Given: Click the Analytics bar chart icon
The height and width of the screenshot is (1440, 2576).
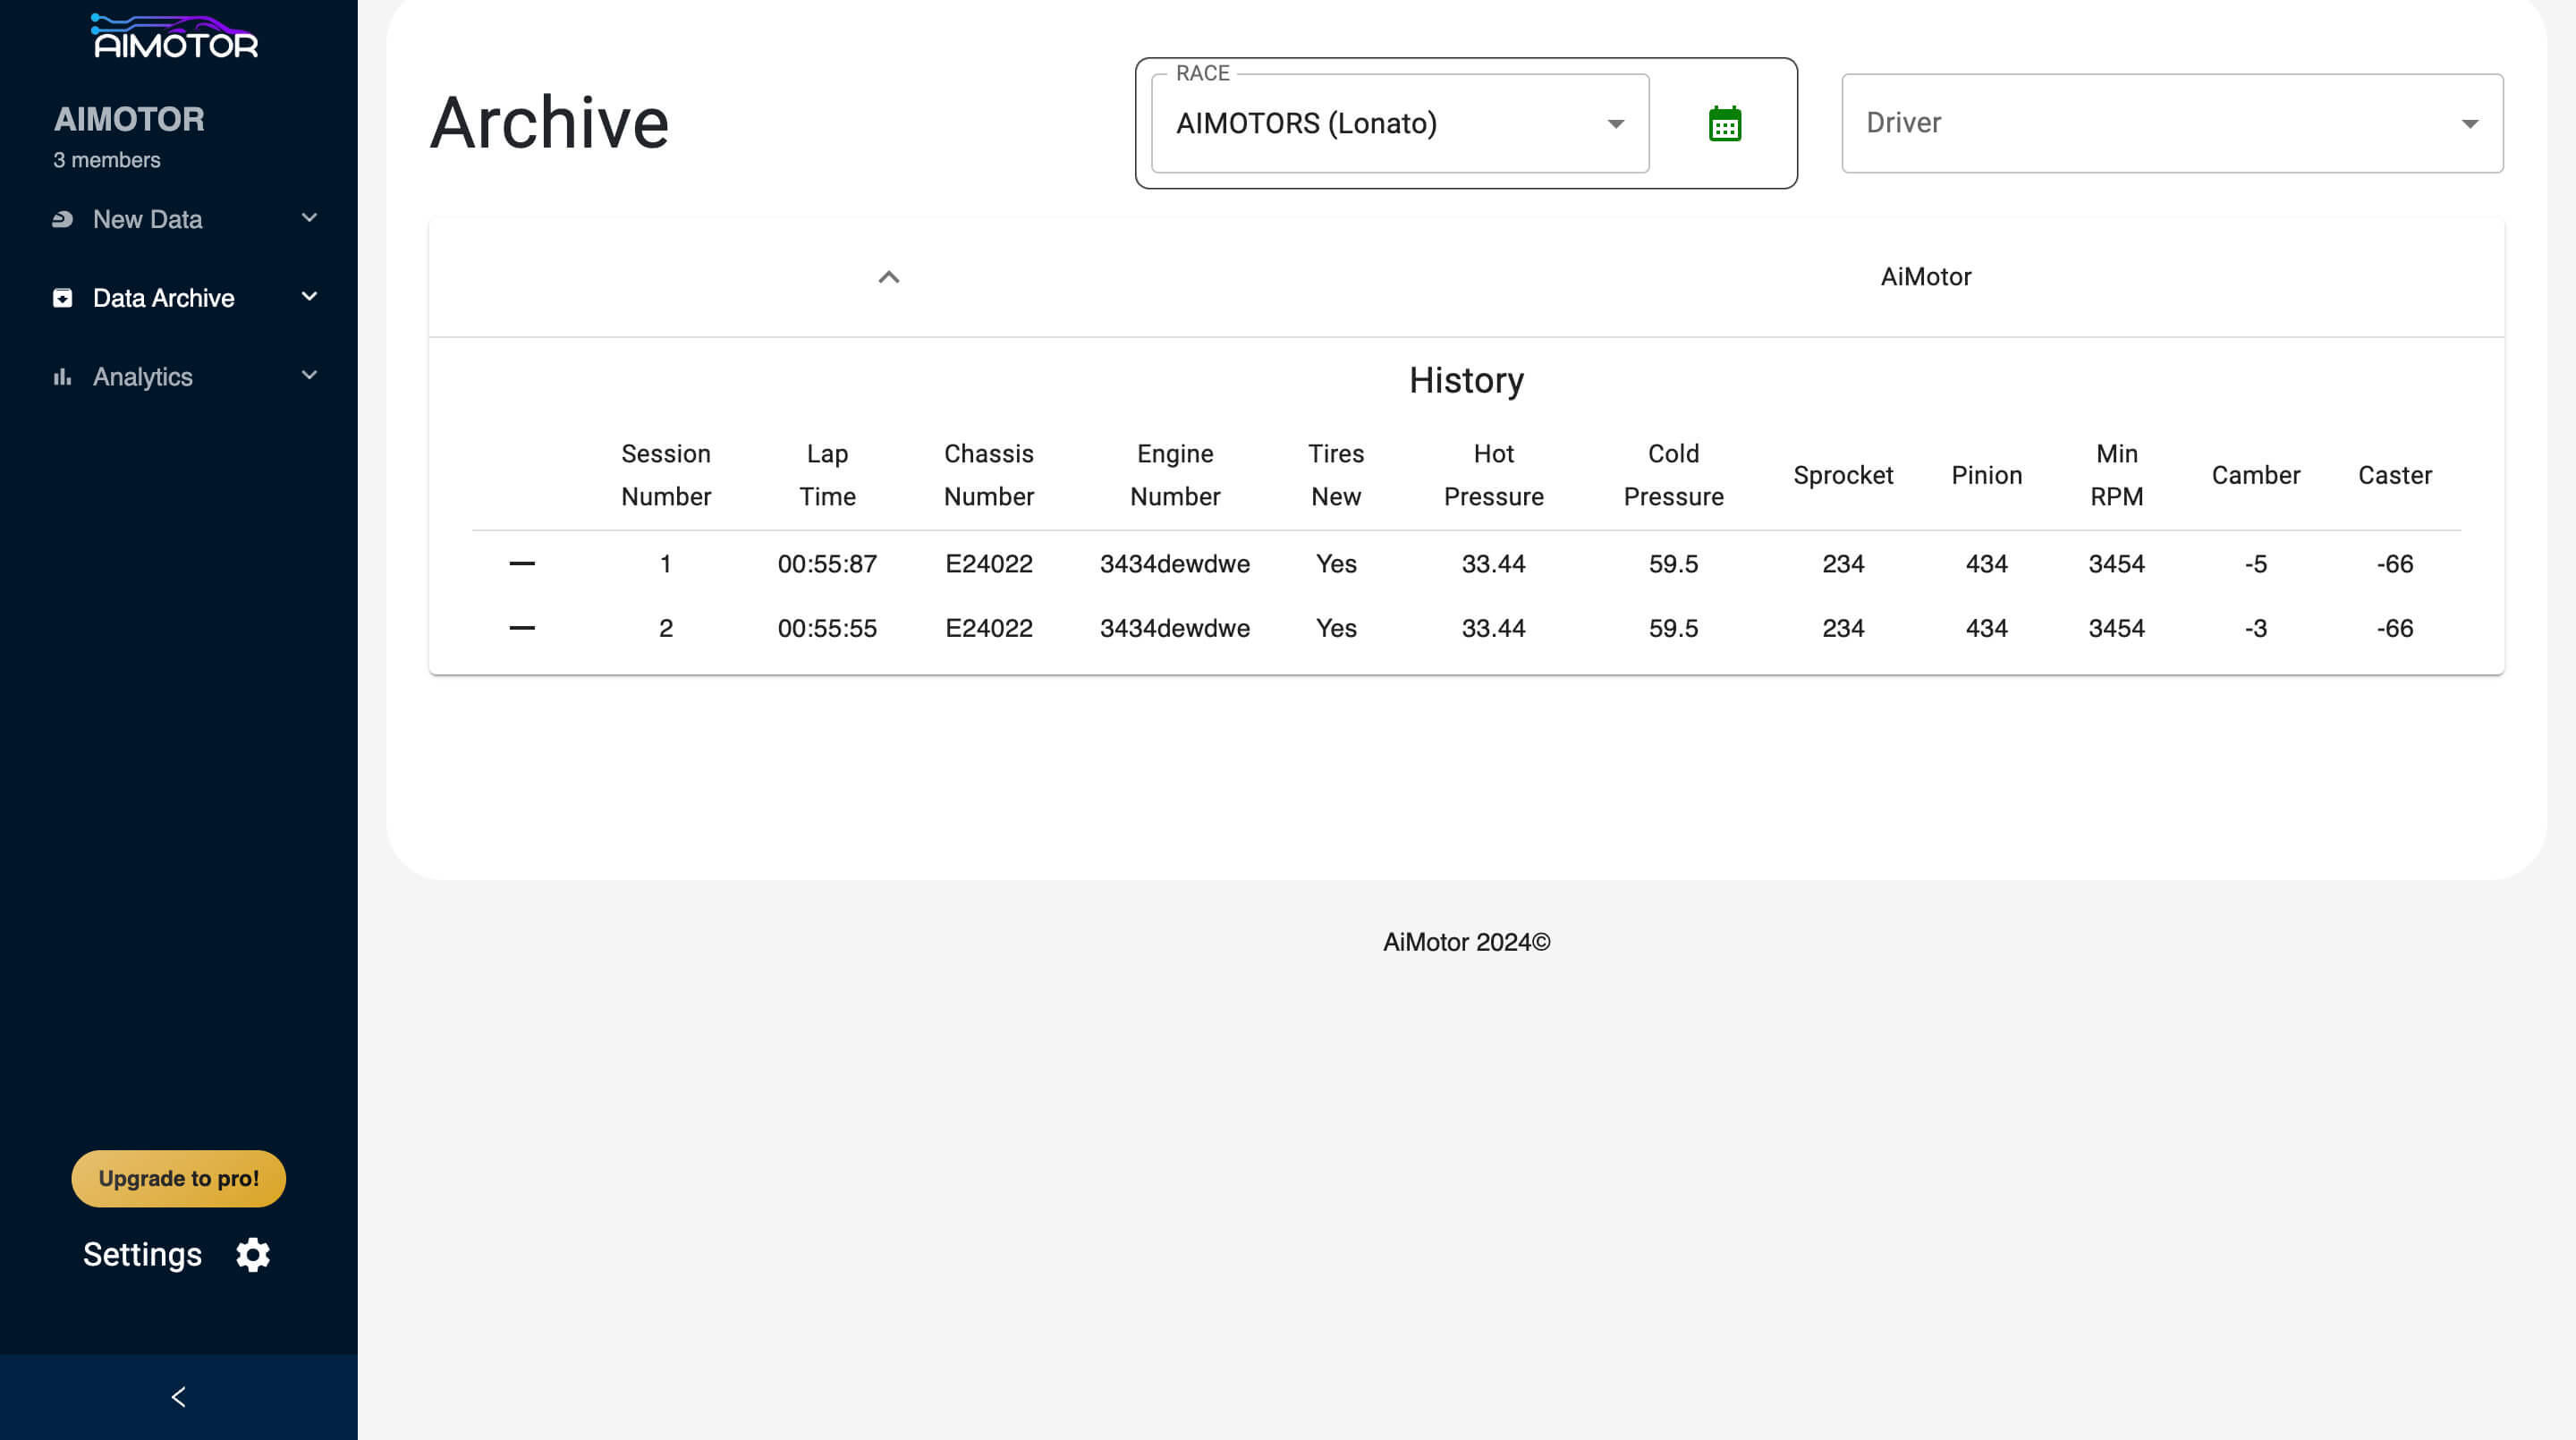Looking at the screenshot, I should [x=62, y=377].
